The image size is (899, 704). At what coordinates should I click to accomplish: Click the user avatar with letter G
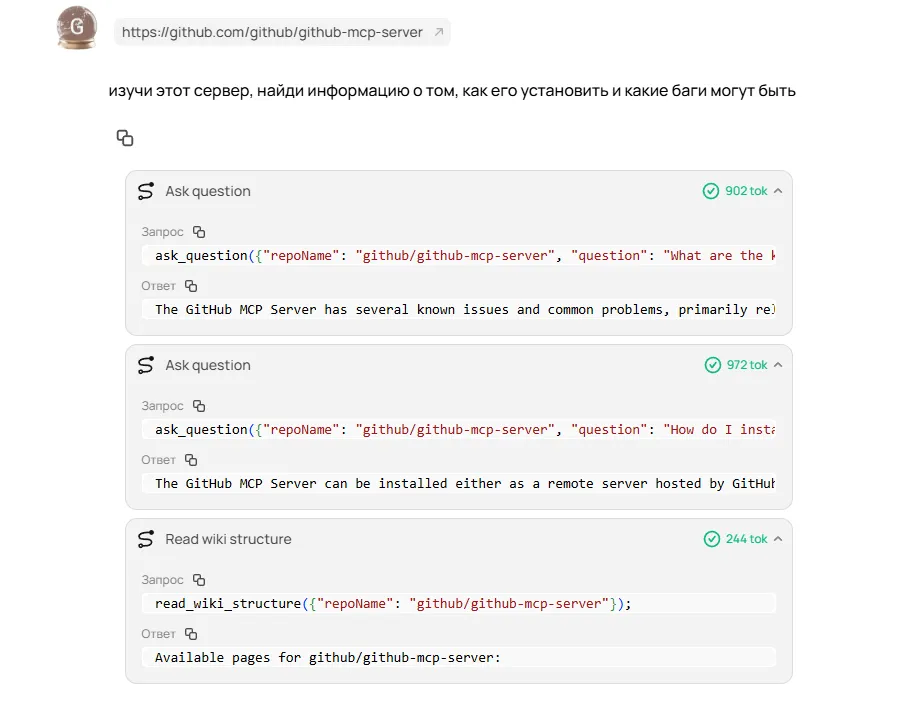(77, 27)
